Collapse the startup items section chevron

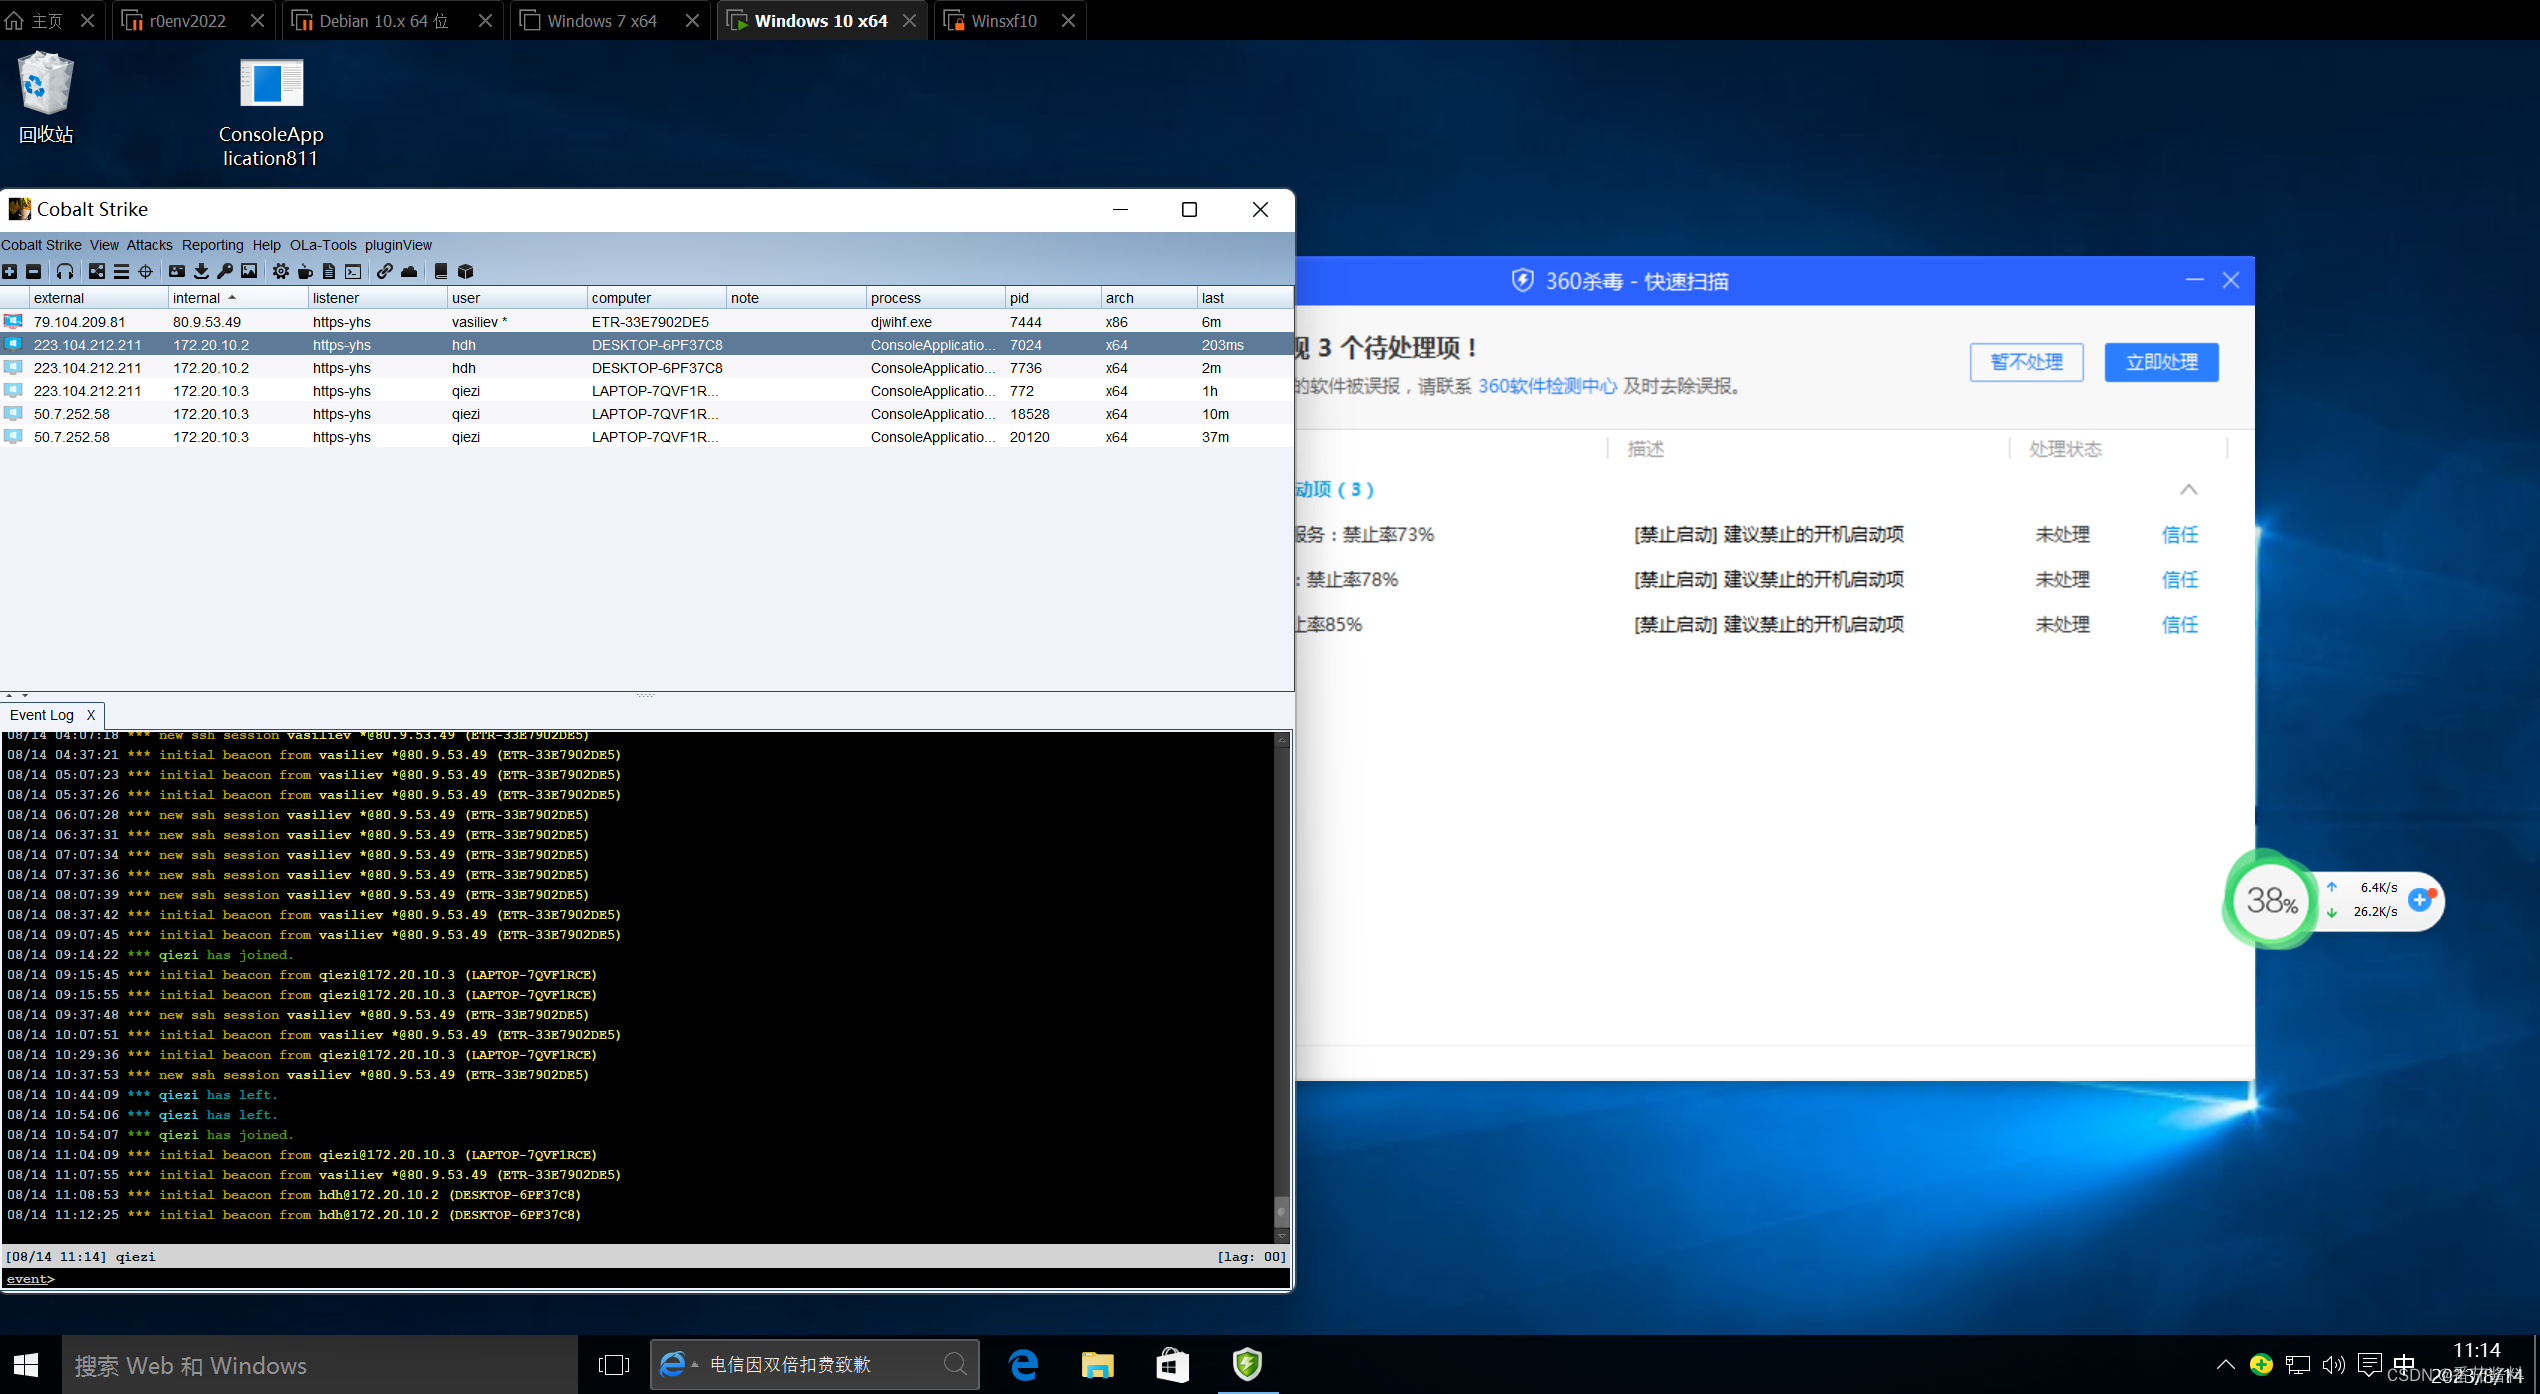click(2189, 489)
